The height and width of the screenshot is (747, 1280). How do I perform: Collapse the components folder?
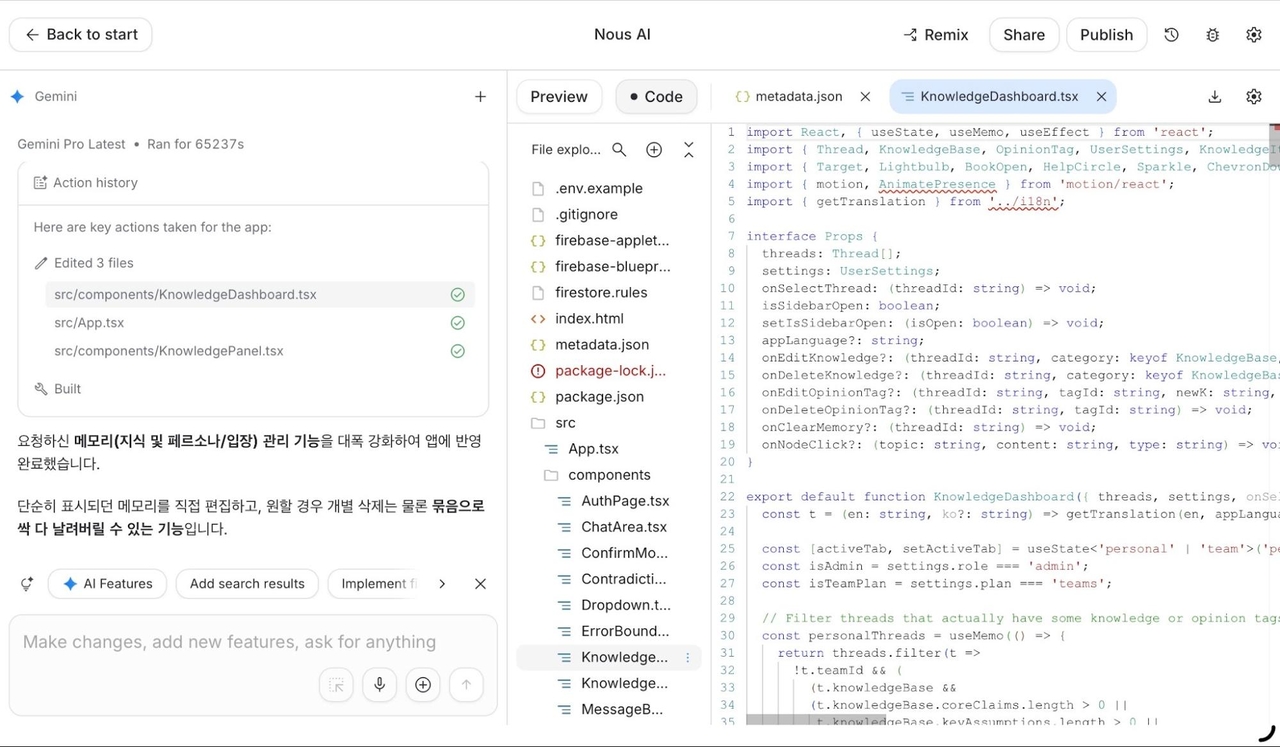click(x=609, y=475)
